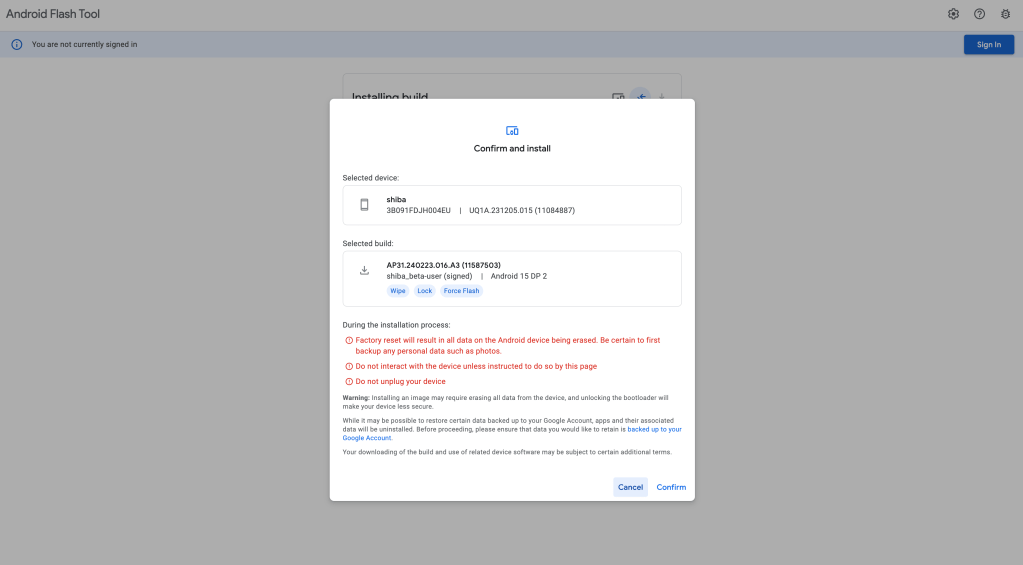
Task: Click the bug report icon
Action: pos(1005,14)
